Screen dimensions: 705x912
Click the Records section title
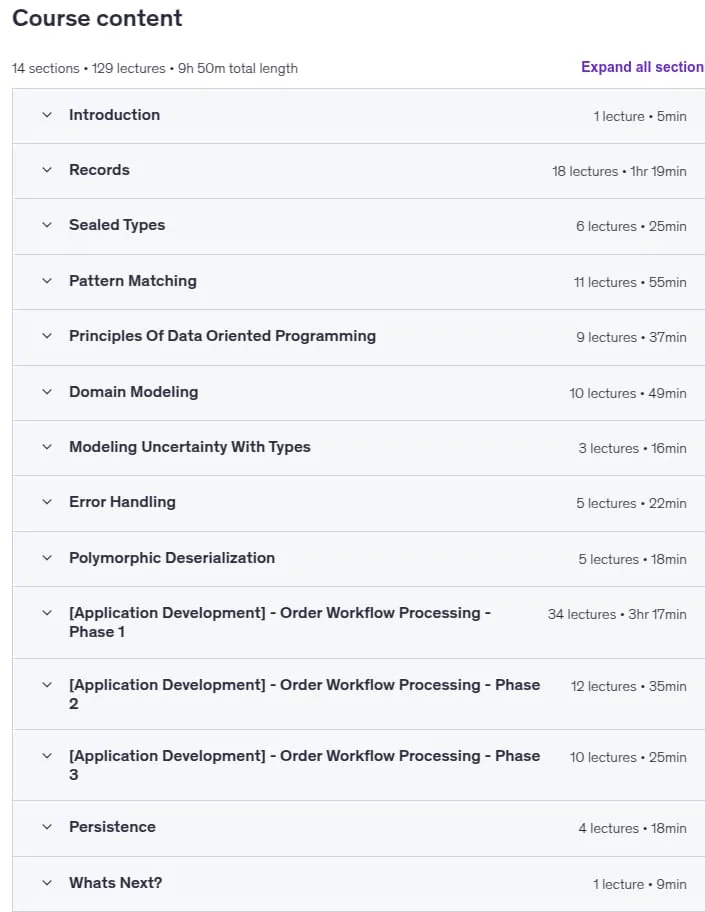tap(99, 170)
